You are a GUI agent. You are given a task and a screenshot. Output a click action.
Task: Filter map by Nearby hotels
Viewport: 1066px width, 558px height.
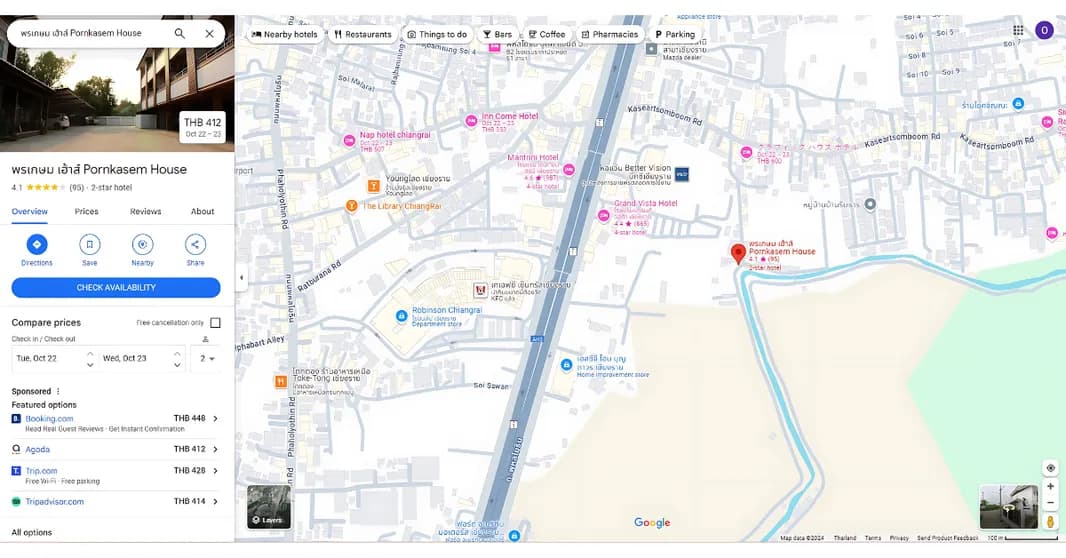coord(284,34)
